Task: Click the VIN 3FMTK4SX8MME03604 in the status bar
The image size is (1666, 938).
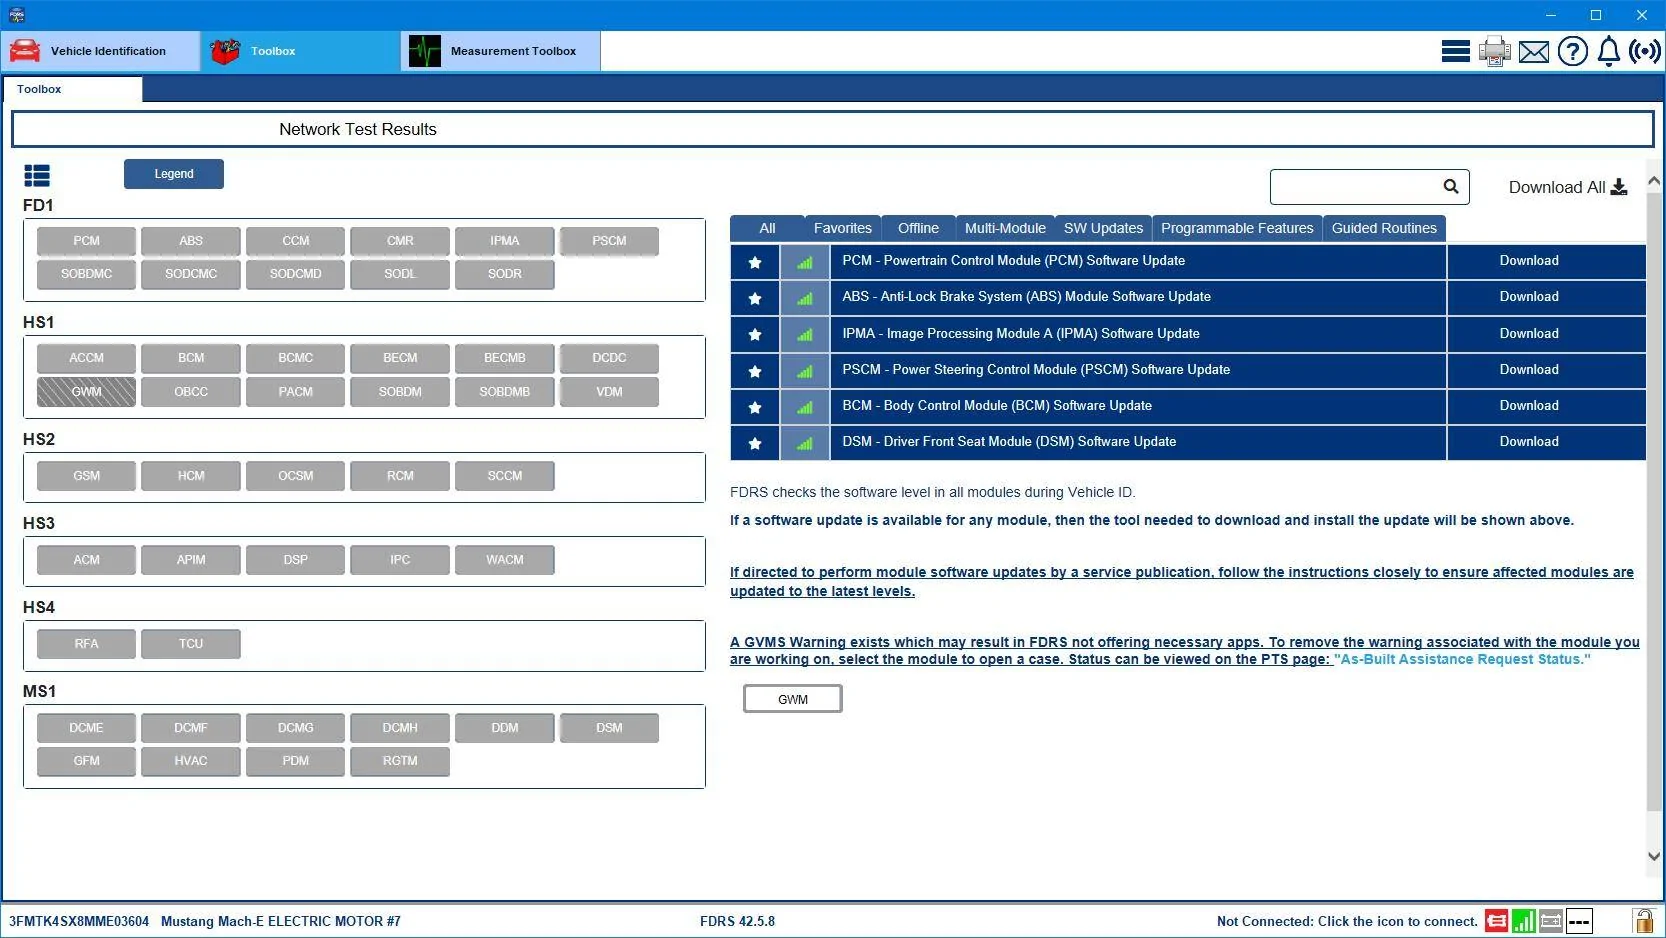Action: (x=79, y=921)
